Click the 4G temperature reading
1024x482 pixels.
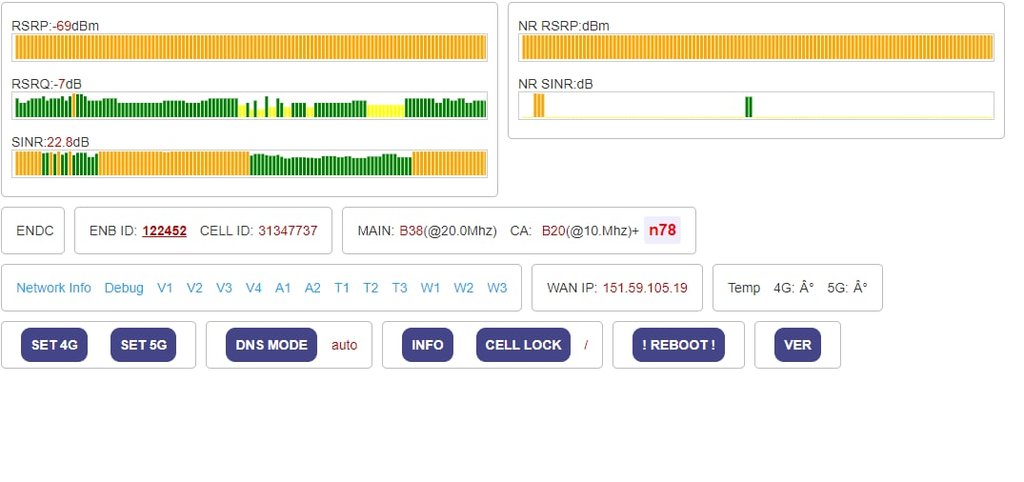pos(793,287)
